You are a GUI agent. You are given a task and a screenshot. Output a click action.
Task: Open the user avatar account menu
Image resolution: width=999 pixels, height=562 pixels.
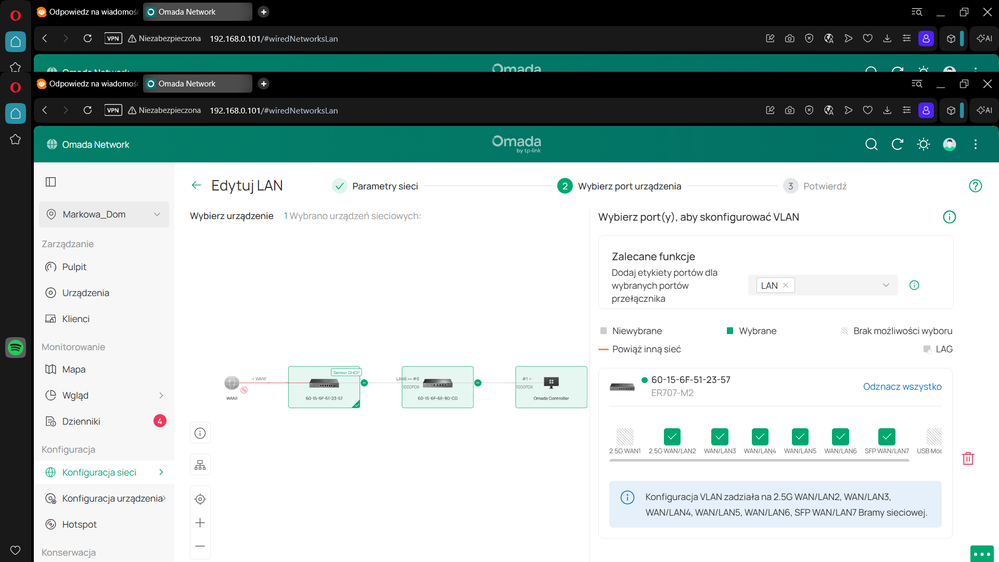pyautogui.click(x=949, y=145)
